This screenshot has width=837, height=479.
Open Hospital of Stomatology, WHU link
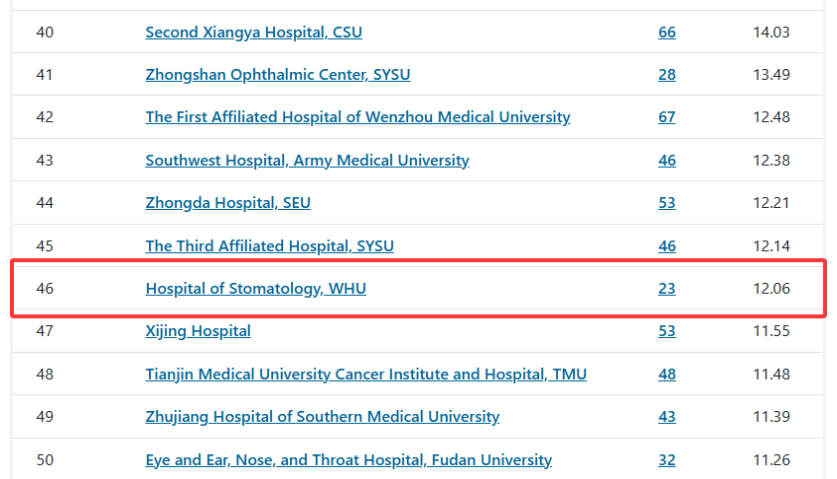pyautogui.click(x=256, y=288)
